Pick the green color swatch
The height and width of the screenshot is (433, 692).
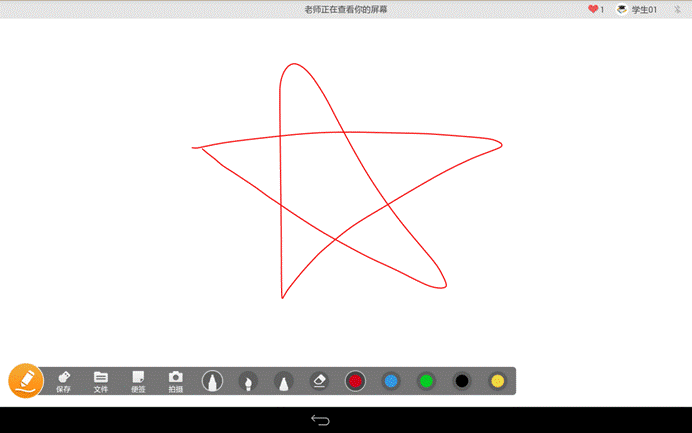[x=426, y=381]
